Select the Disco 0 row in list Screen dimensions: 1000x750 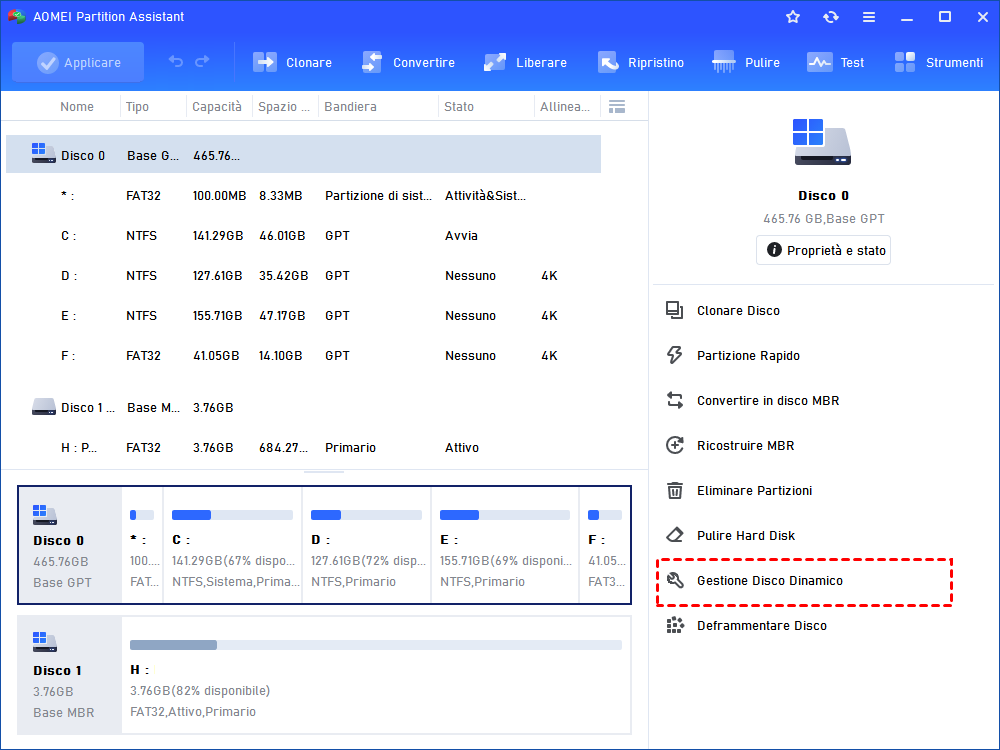pyautogui.click(x=304, y=154)
